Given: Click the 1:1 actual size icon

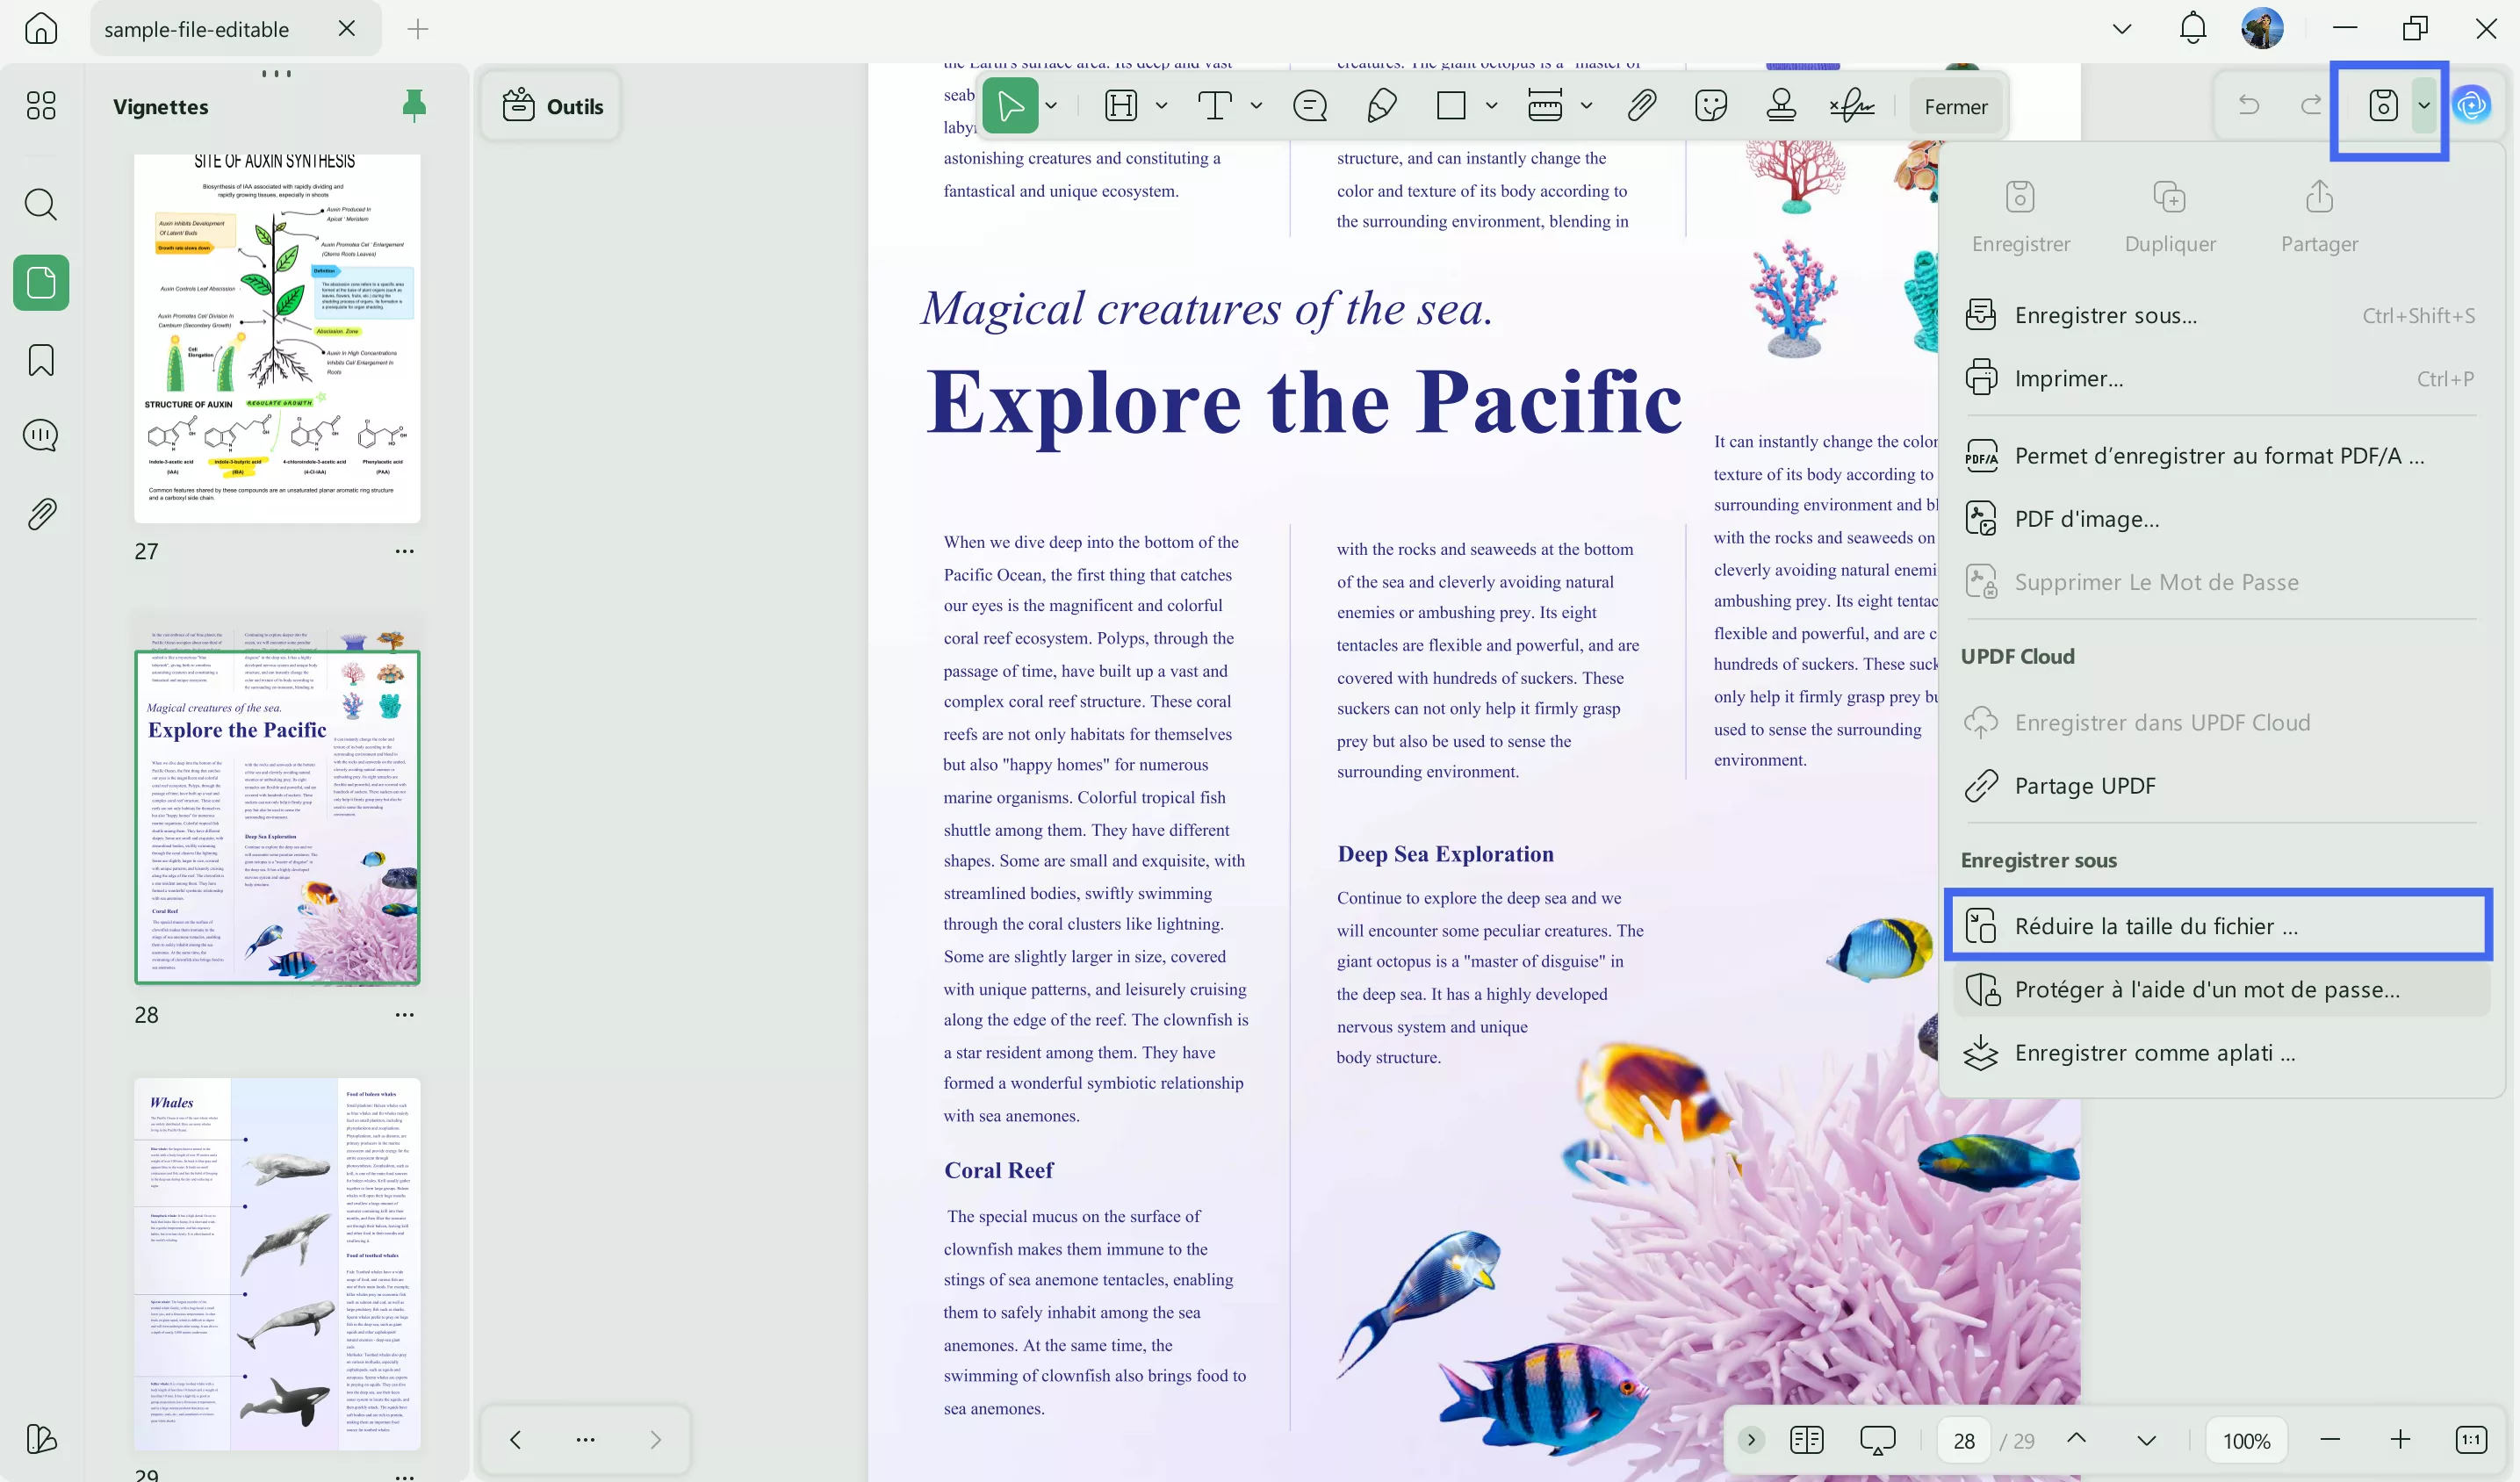Looking at the screenshot, I should [x=2471, y=1440].
